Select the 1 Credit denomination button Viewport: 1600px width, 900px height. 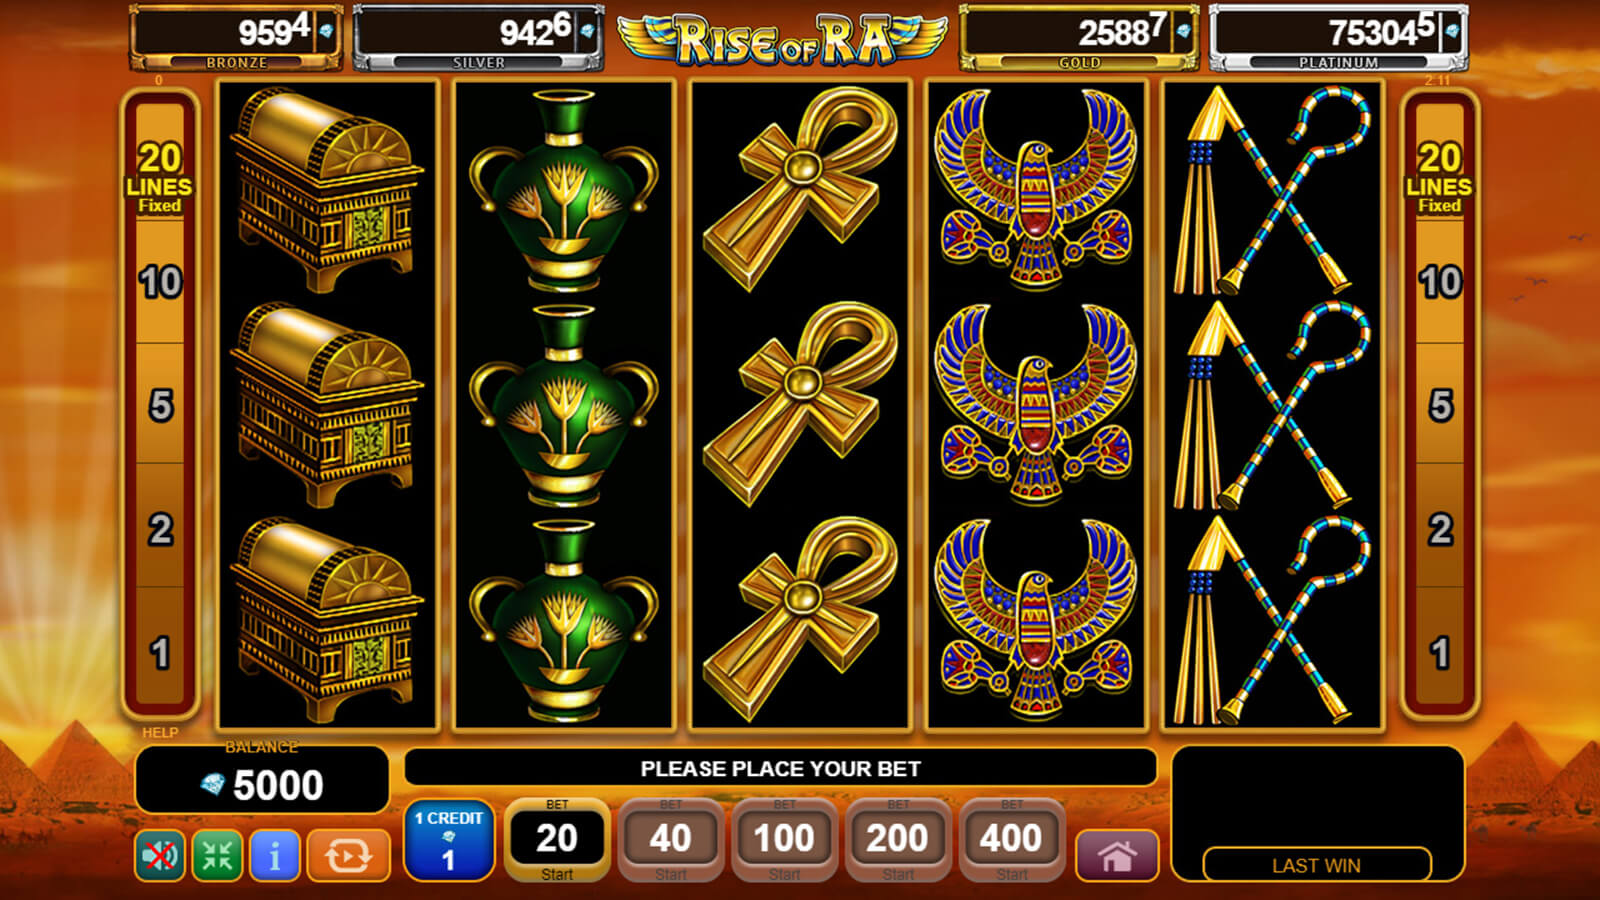point(449,840)
